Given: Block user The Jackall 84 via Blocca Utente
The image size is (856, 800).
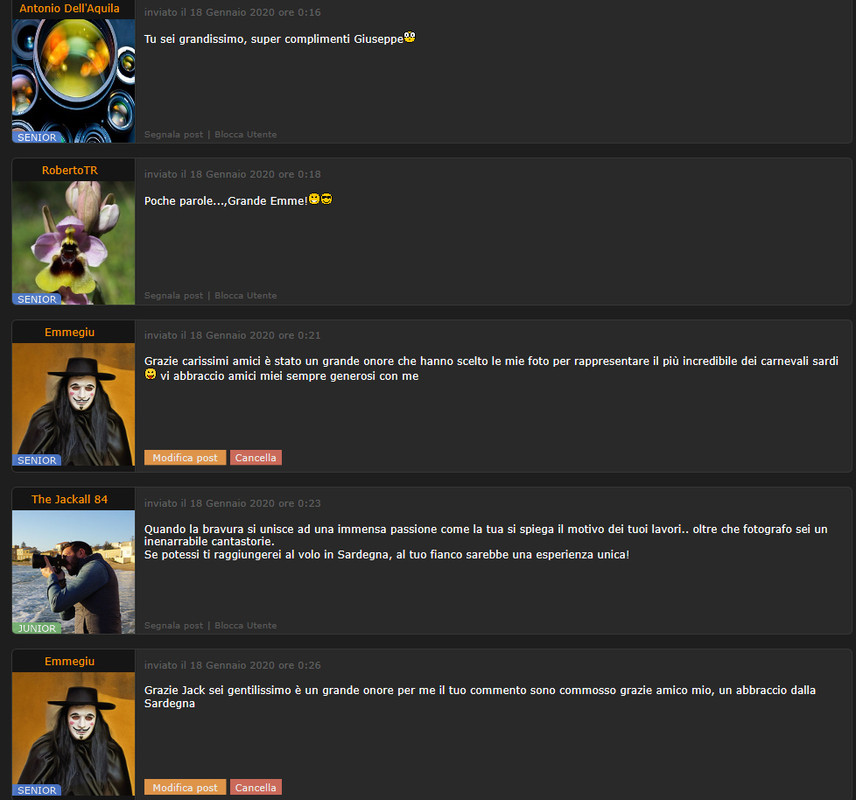Looking at the screenshot, I should (246, 626).
